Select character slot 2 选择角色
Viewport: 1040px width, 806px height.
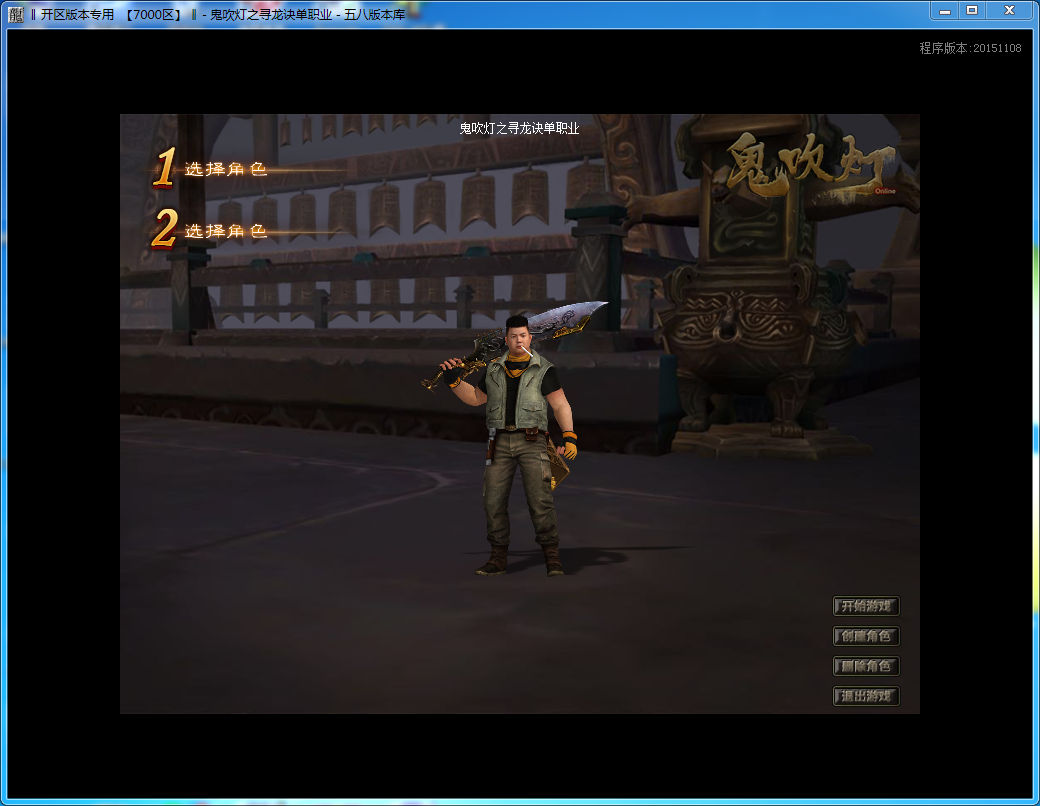click(211, 230)
